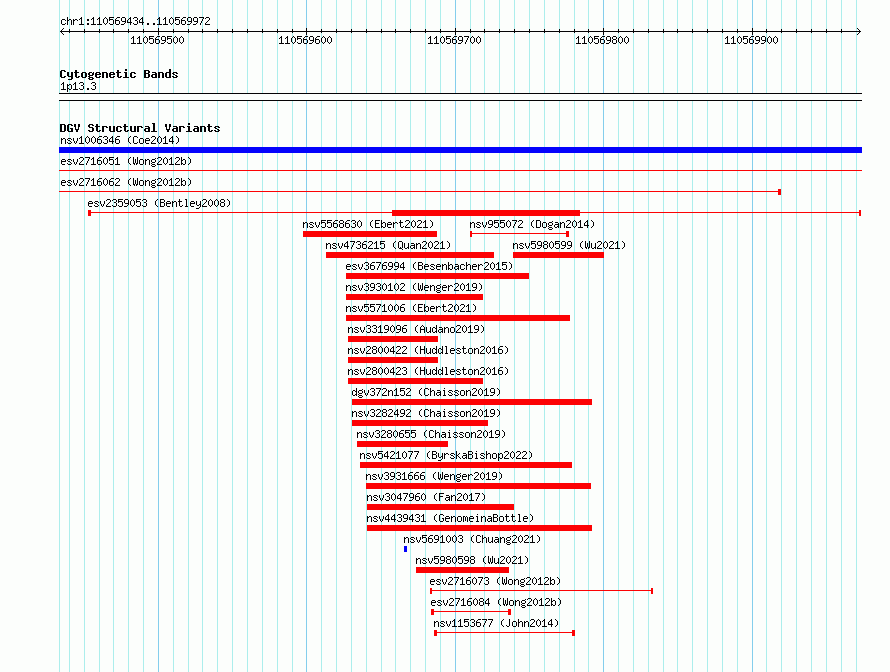Image resolution: width=890 pixels, height=672 pixels.
Task: Click nsv4736215 (Quan2021) label
Action: (x=388, y=245)
